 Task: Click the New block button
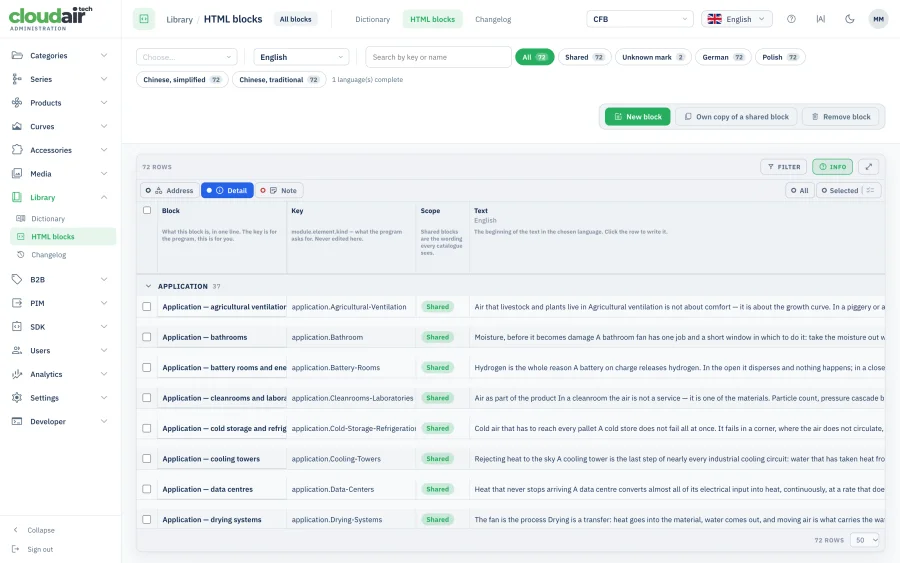pyautogui.click(x=637, y=117)
